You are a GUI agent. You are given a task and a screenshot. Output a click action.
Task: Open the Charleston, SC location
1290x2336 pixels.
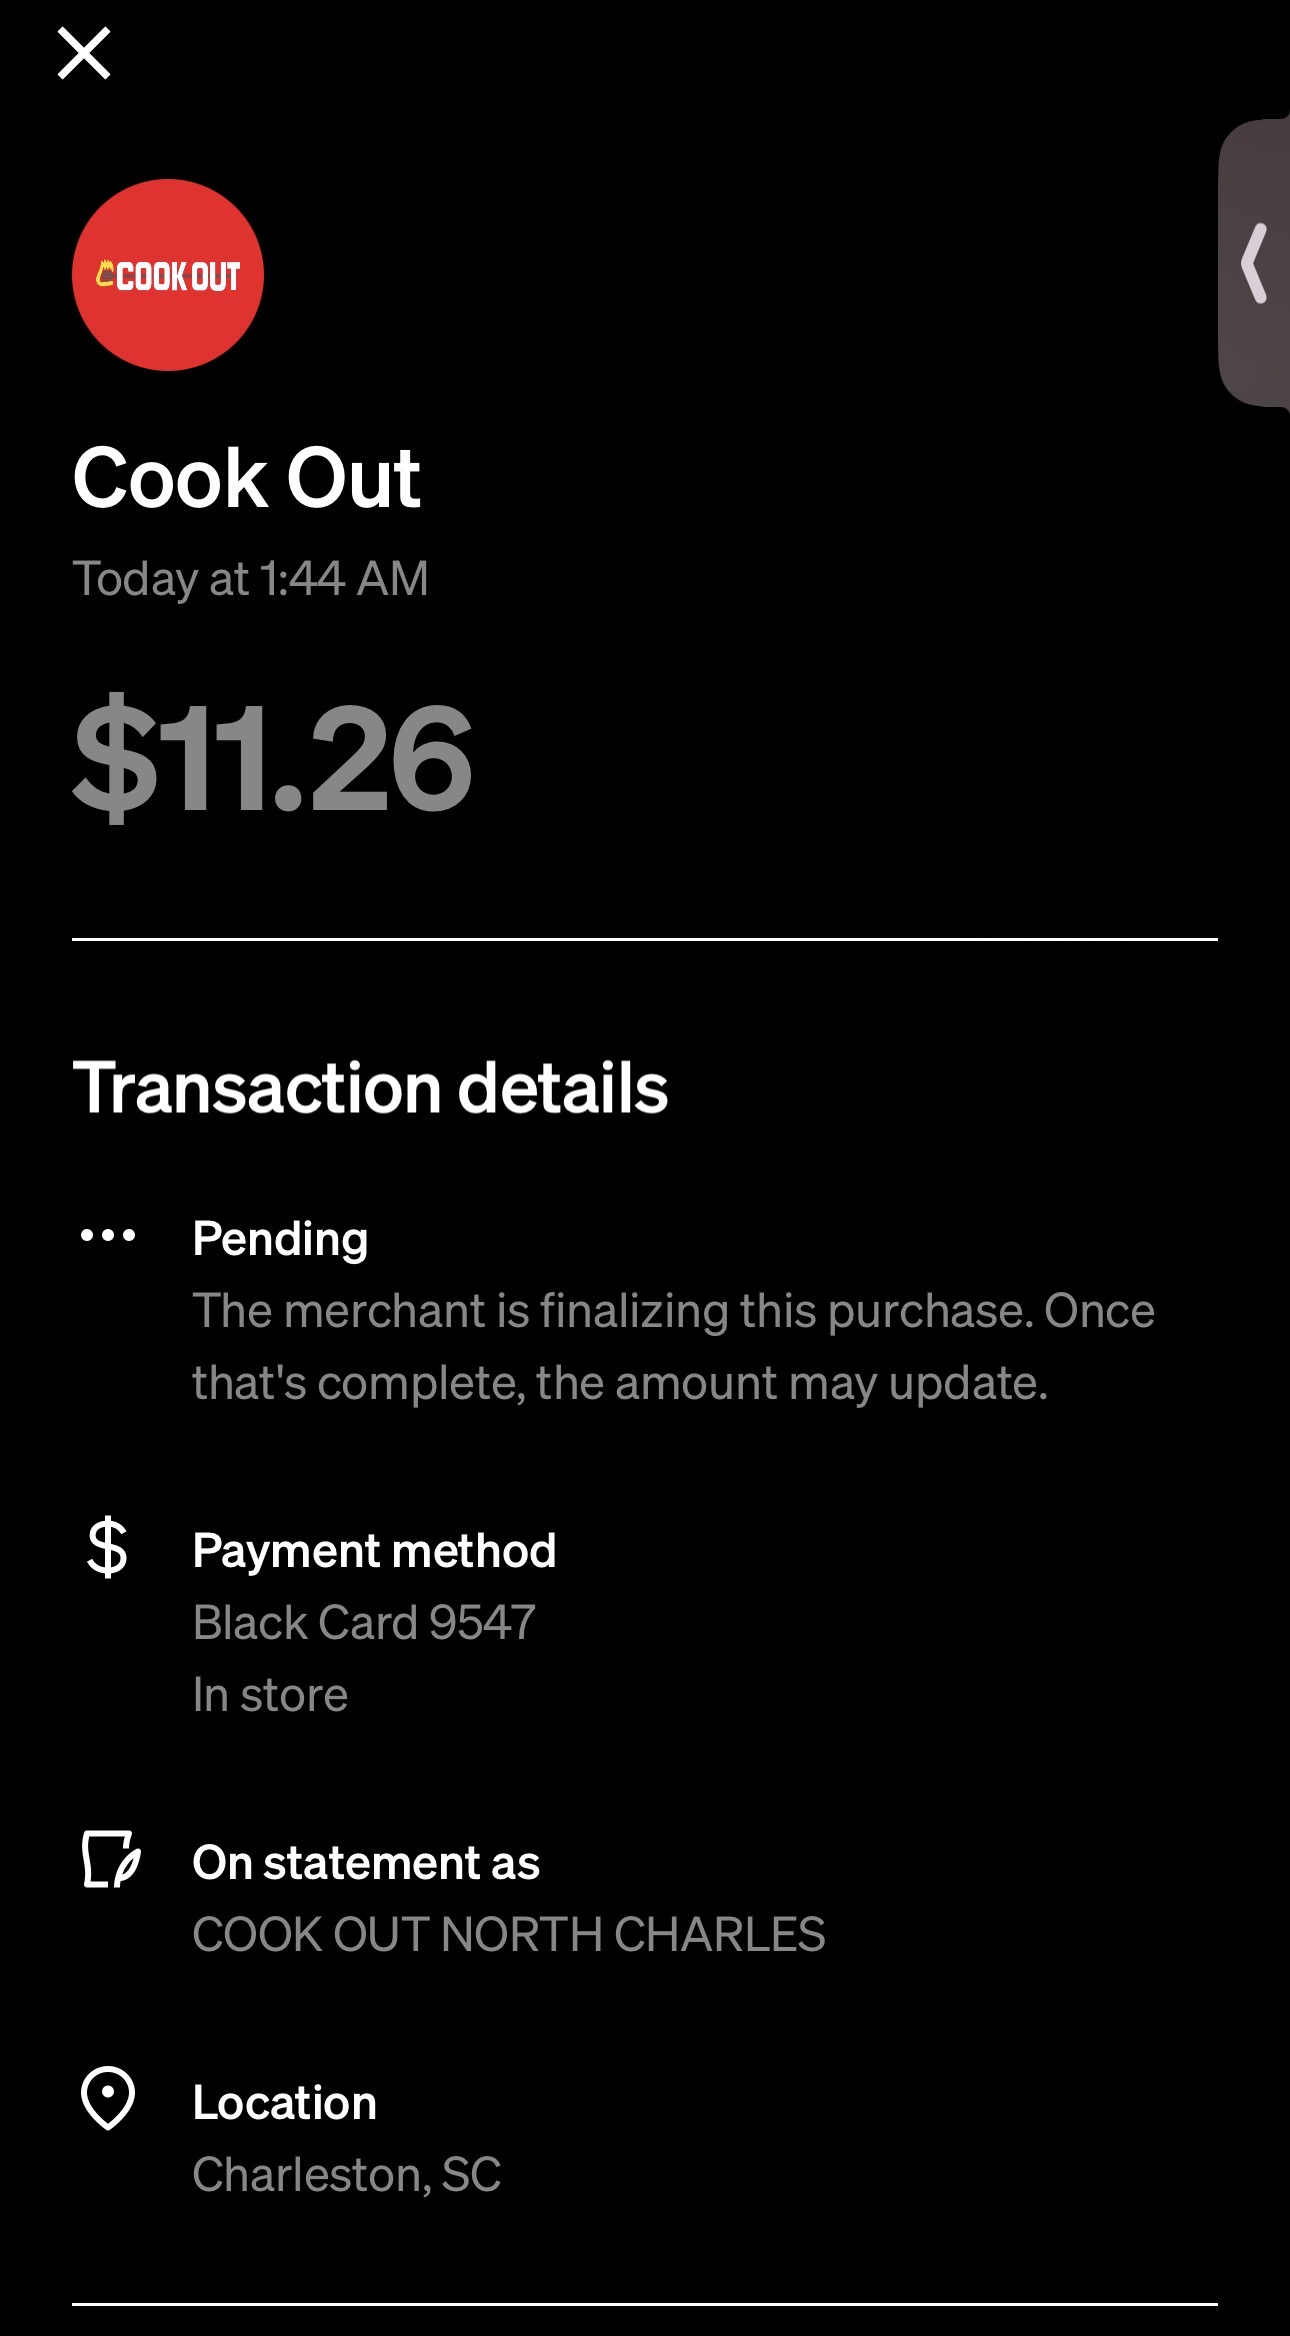click(x=346, y=2175)
